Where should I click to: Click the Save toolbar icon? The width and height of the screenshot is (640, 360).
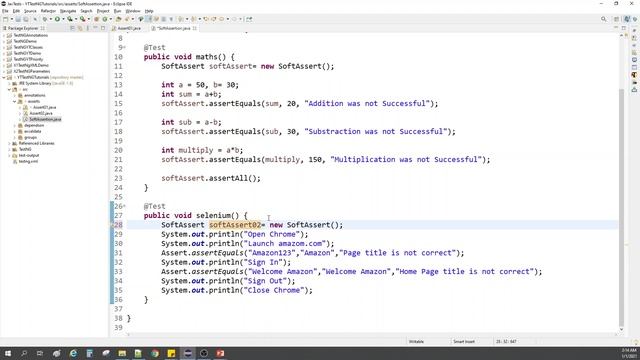point(18,19)
